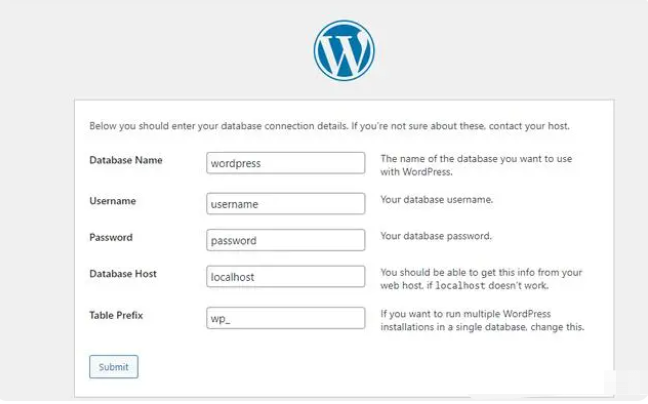Click the Table Prefix input containing wp_

tap(286, 318)
